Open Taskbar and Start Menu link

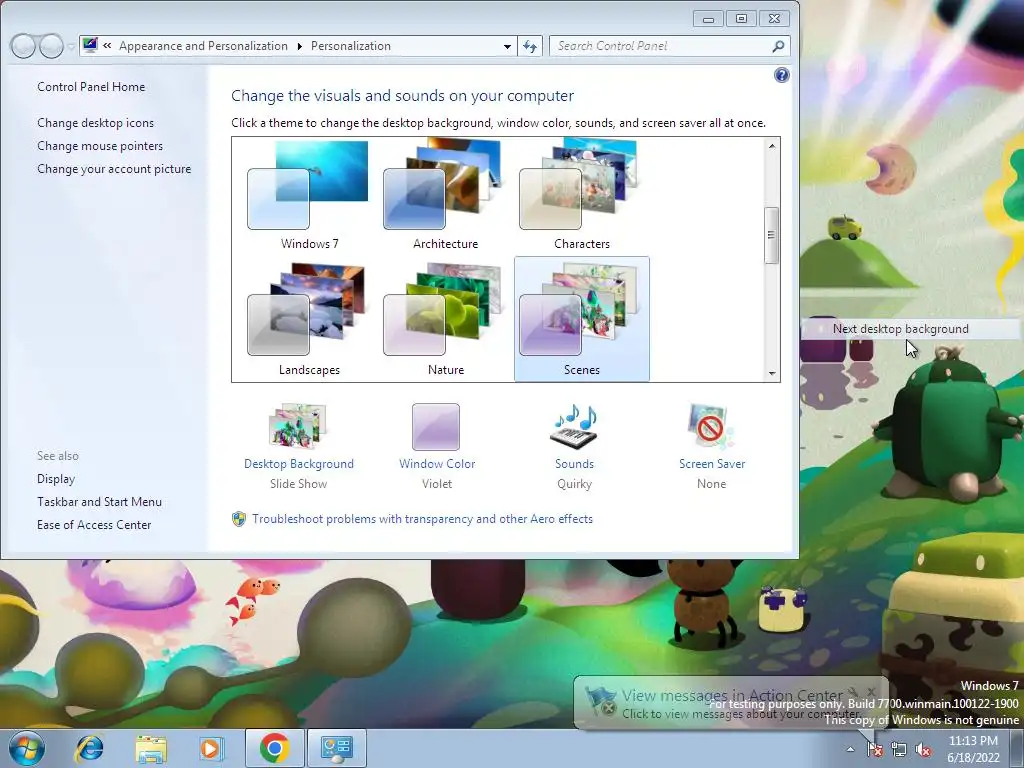pyautogui.click(x=99, y=502)
